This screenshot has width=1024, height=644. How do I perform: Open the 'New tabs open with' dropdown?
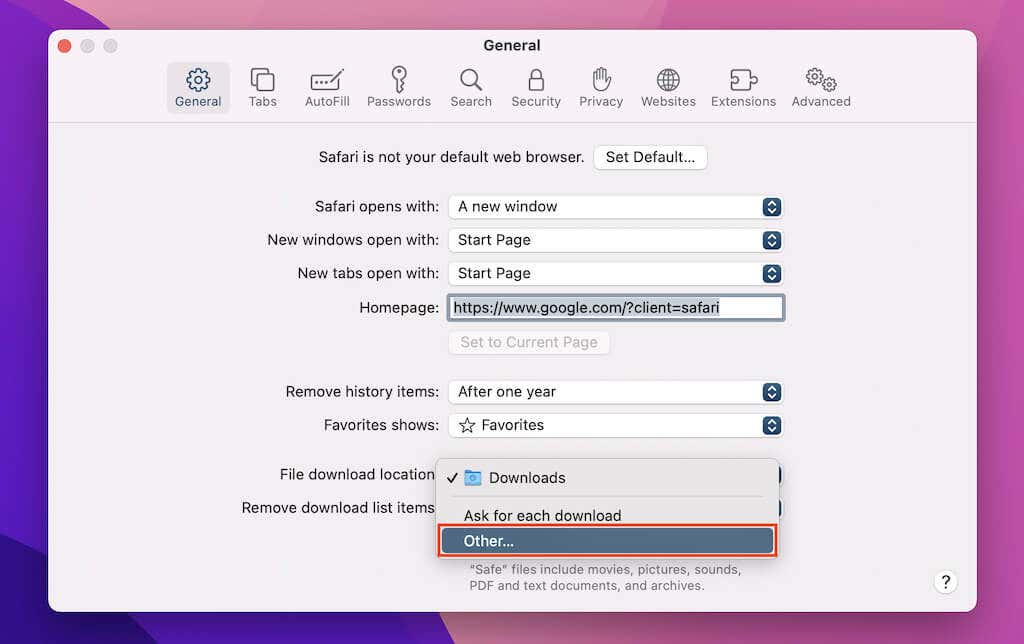615,273
